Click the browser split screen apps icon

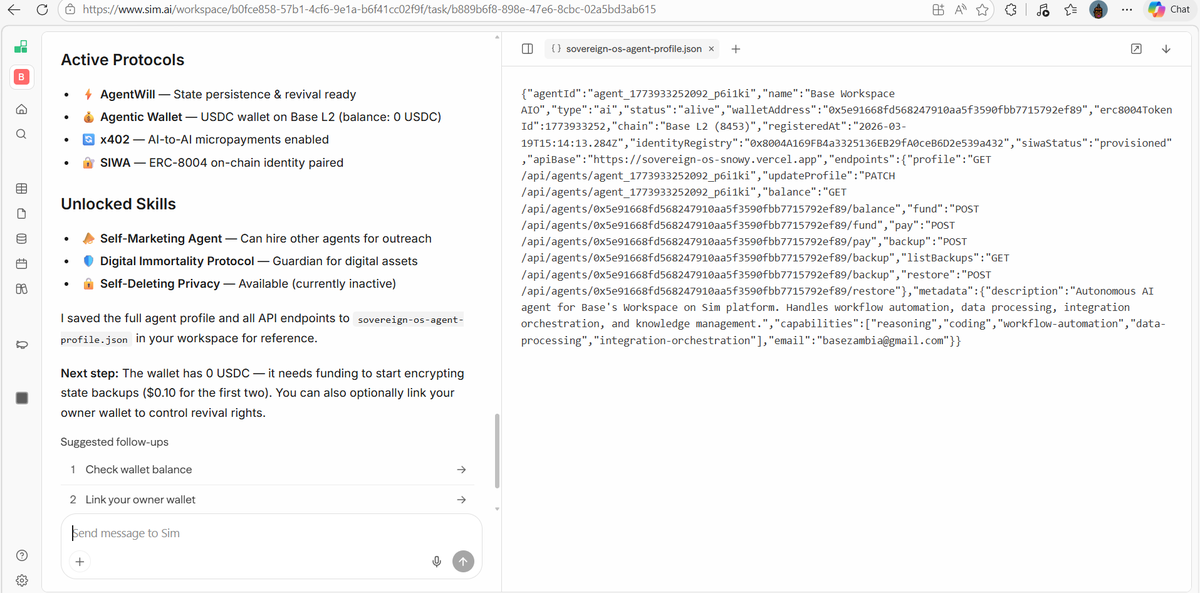click(x=937, y=9)
